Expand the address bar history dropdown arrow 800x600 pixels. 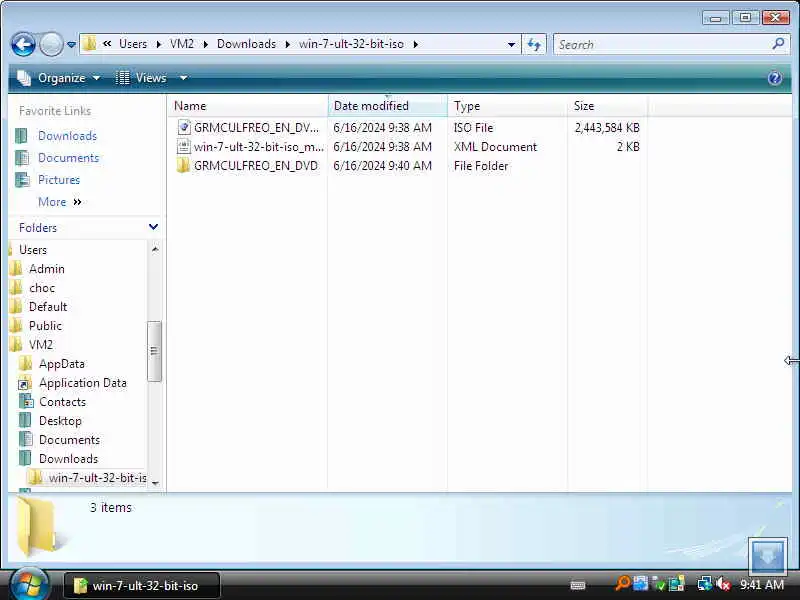511,44
